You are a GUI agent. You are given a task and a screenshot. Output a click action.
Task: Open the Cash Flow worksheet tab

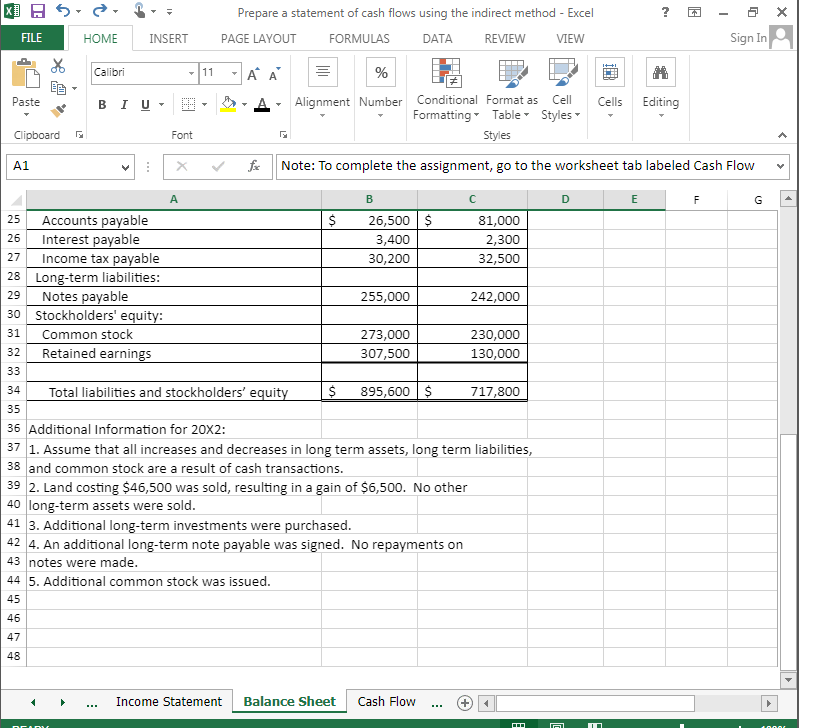click(x=387, y=702)
